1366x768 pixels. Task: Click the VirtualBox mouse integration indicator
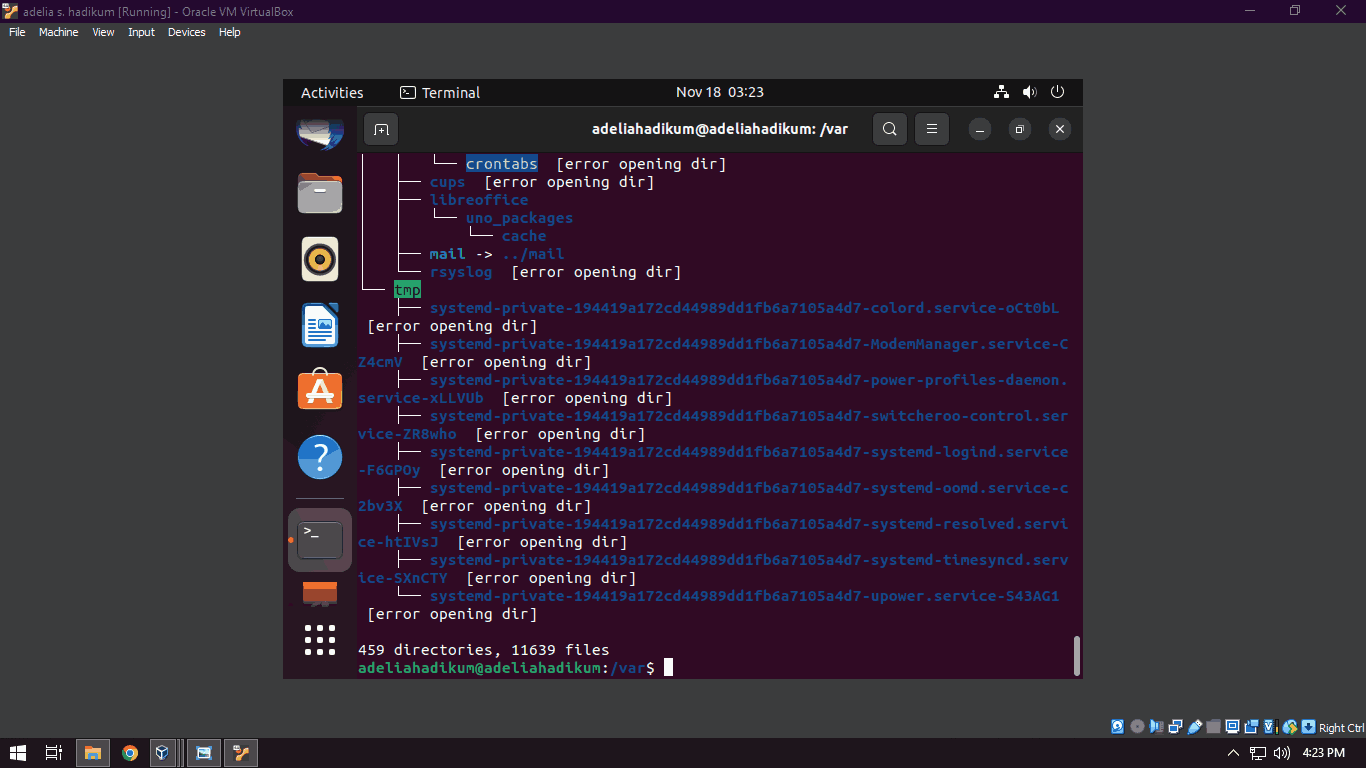tap(1290, 727)
